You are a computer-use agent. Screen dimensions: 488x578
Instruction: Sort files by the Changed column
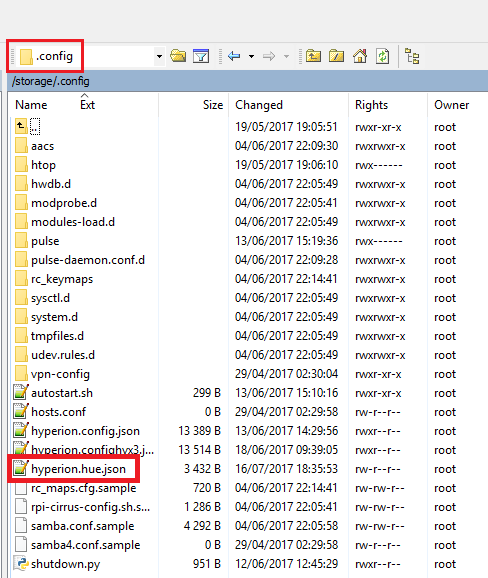pos(259,105)
